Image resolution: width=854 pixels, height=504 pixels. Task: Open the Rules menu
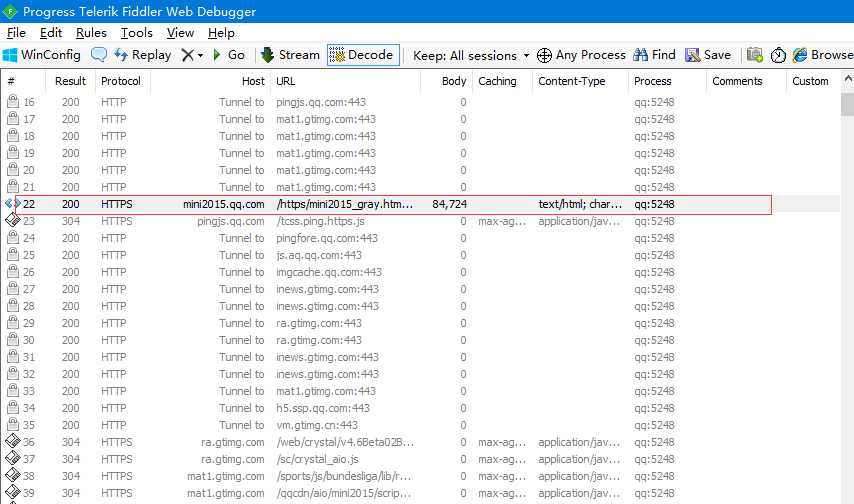(x=91, y=33)
